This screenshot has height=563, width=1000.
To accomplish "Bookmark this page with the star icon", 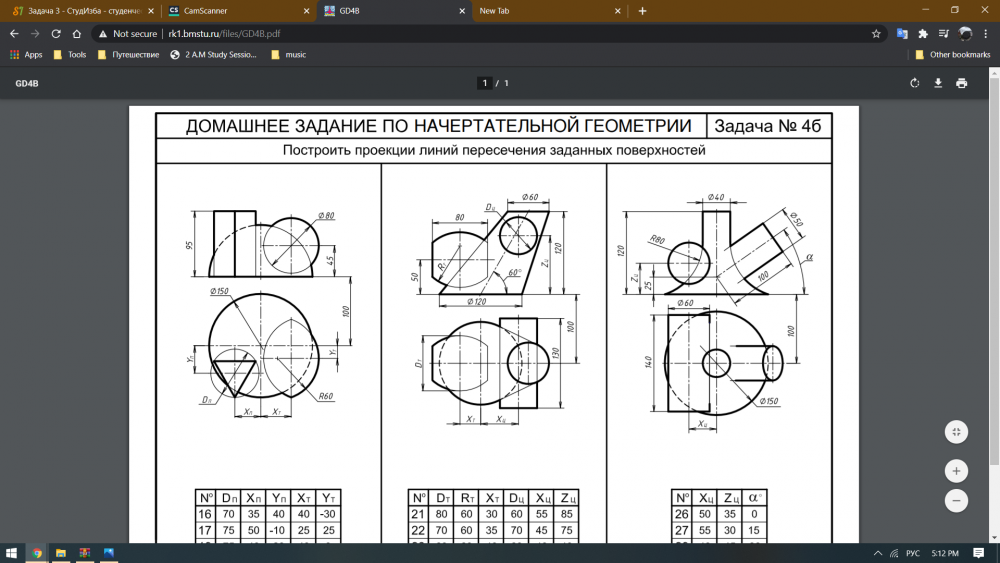I will pos(876,33).
